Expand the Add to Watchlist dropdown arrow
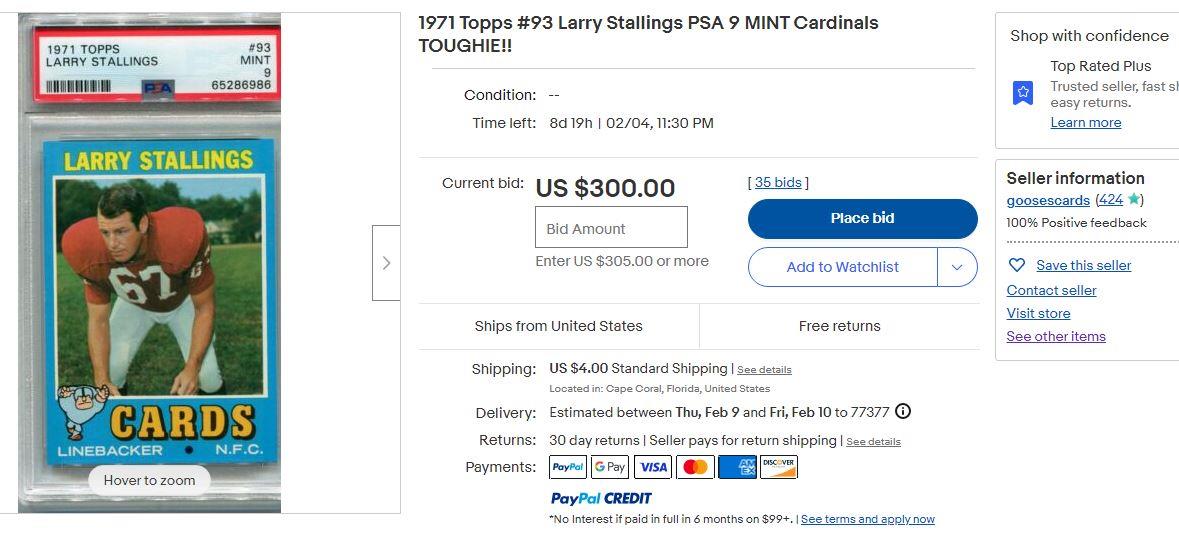Image resolution: width=1179 pixels, height=536 pixels. point(957,267)
